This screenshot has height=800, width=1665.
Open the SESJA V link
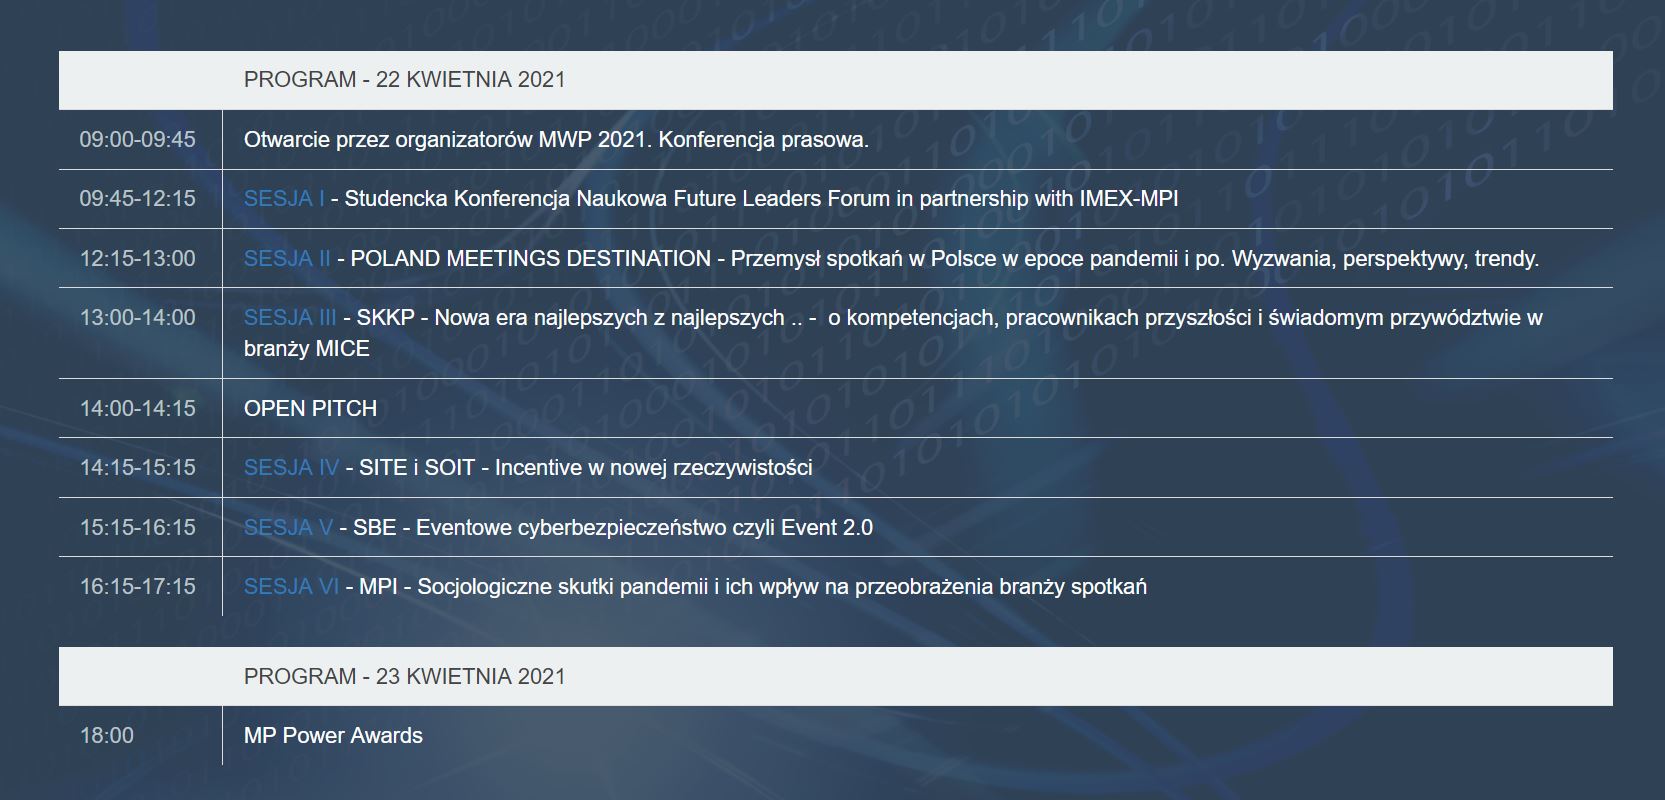click(x=288, y=528)
